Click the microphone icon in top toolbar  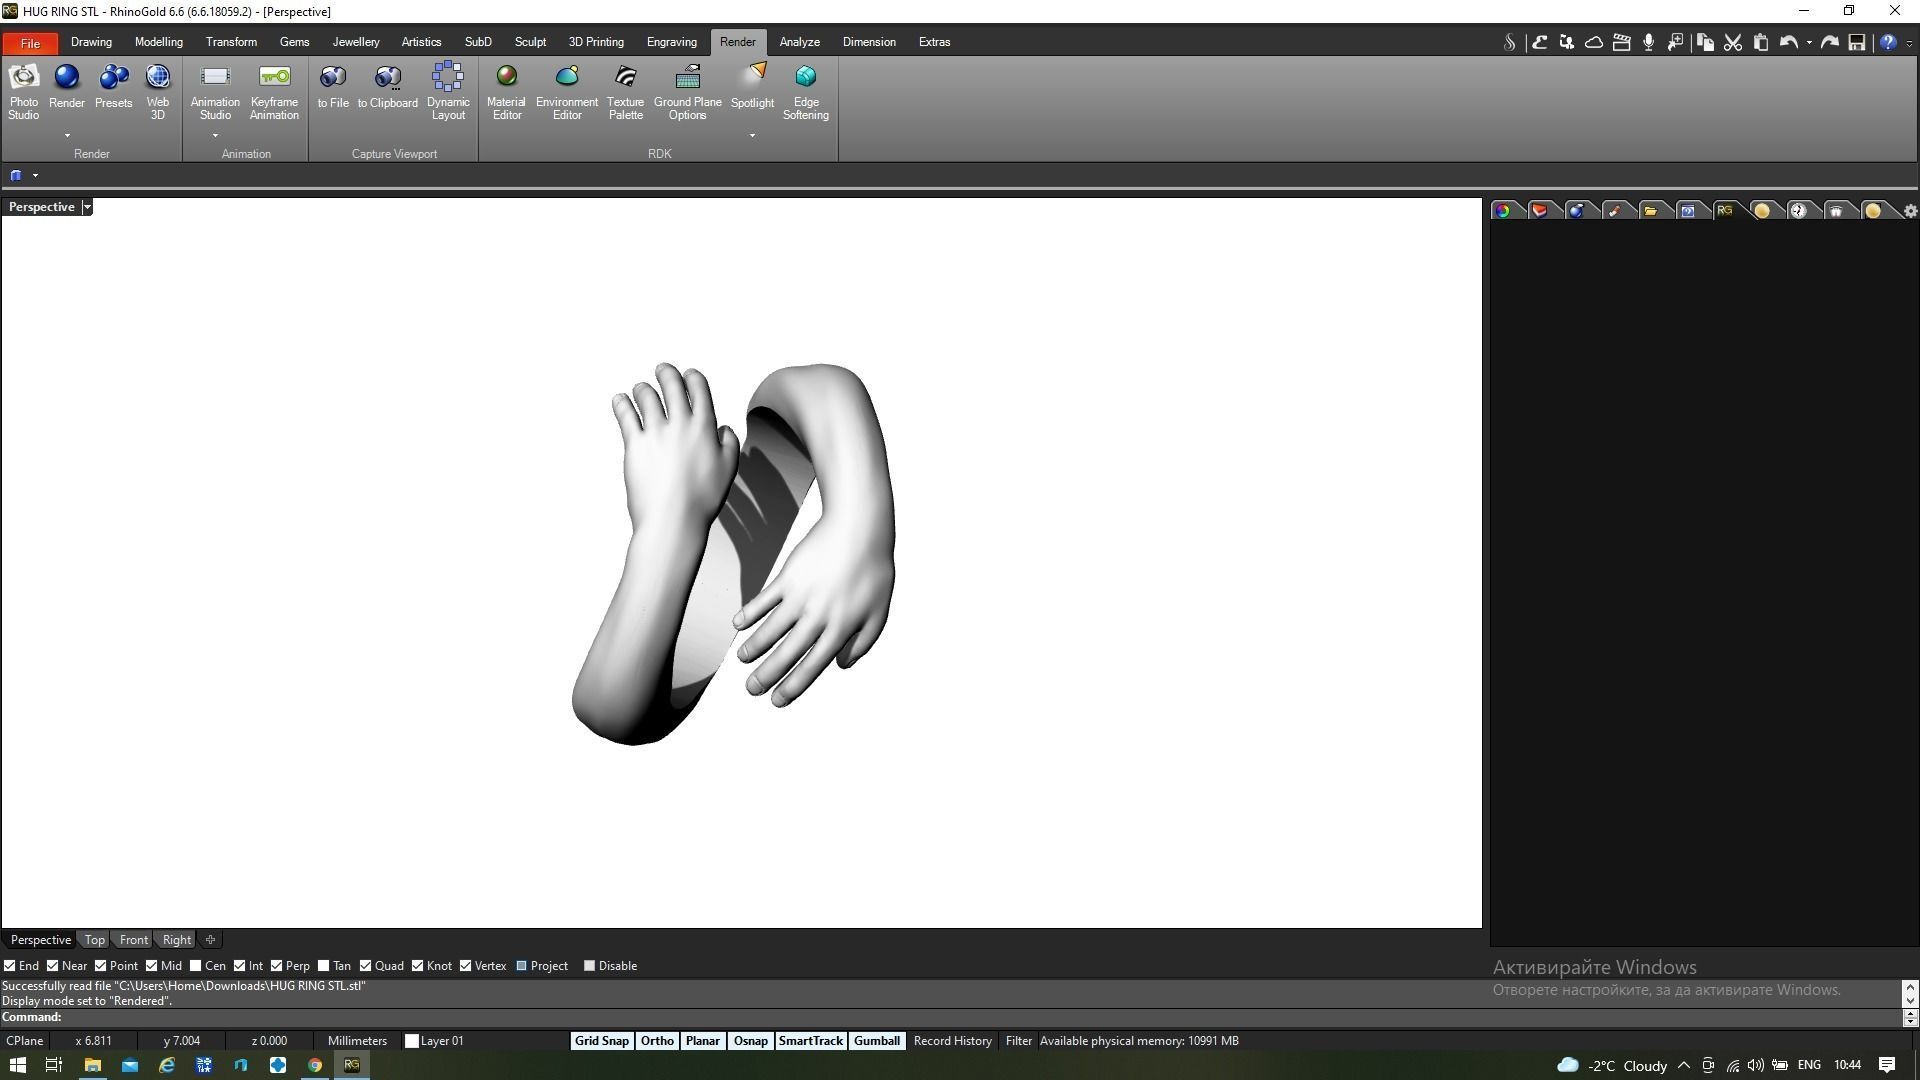click(x=1649, y=42)
